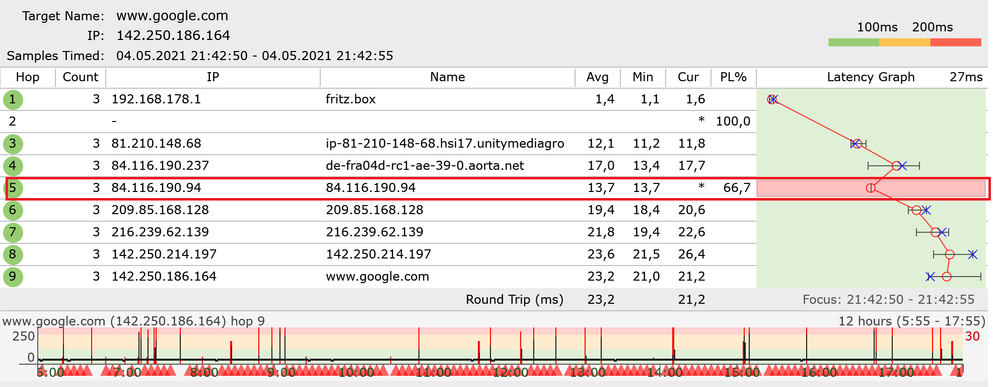
Task: Select the hop 5 green circle icon
Action: [12, 188]
